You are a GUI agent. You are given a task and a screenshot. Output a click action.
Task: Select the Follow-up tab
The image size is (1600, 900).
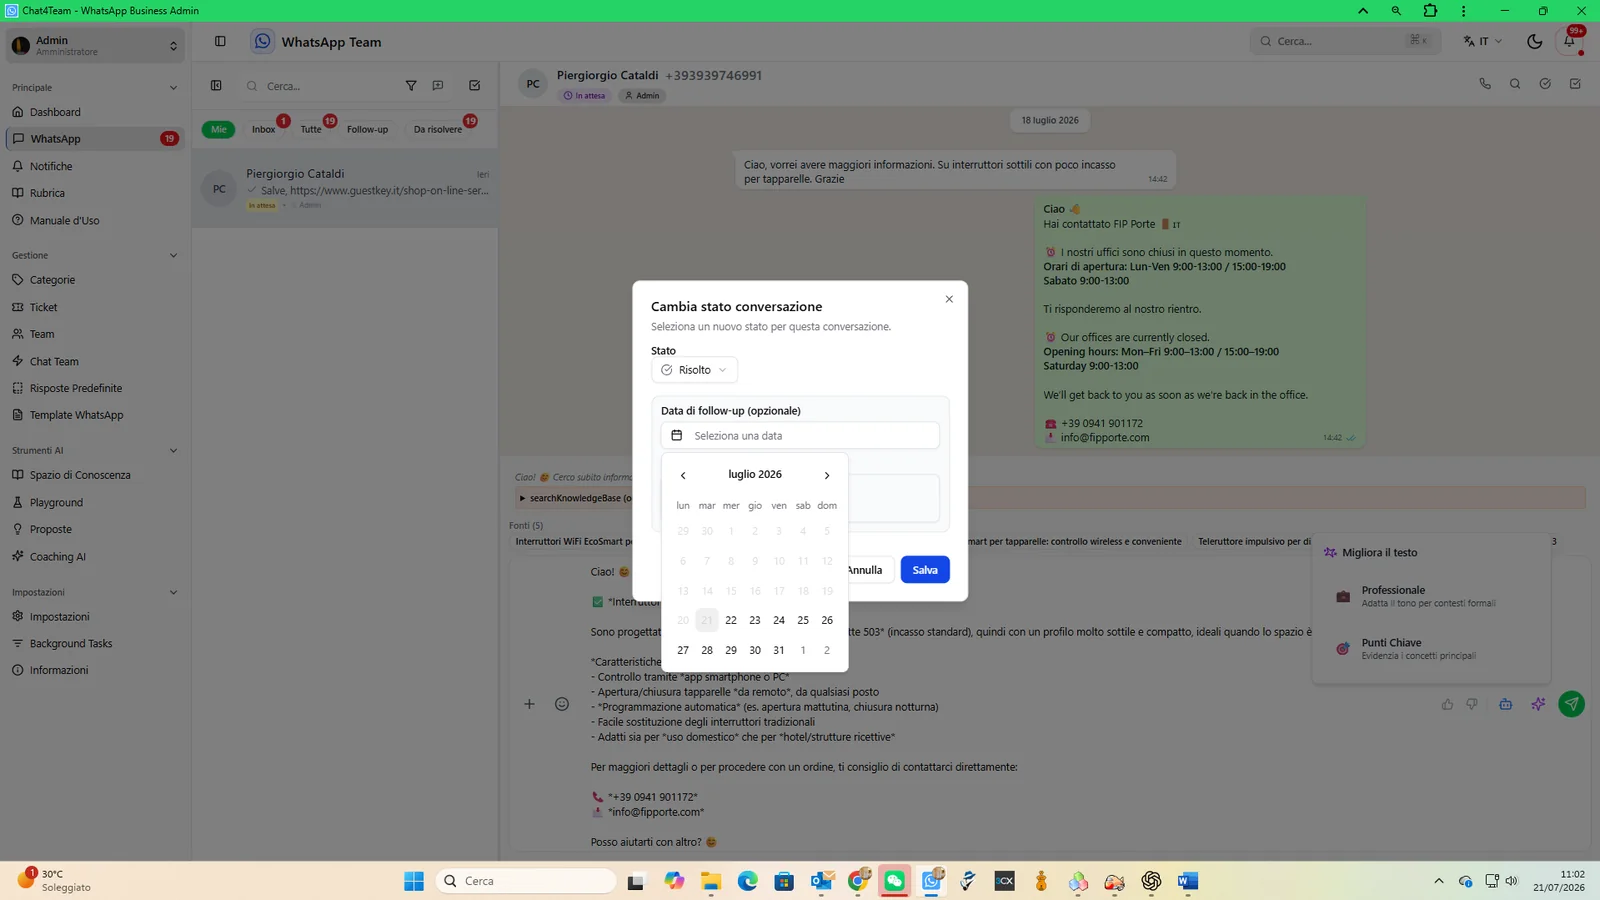pos(367,129)
